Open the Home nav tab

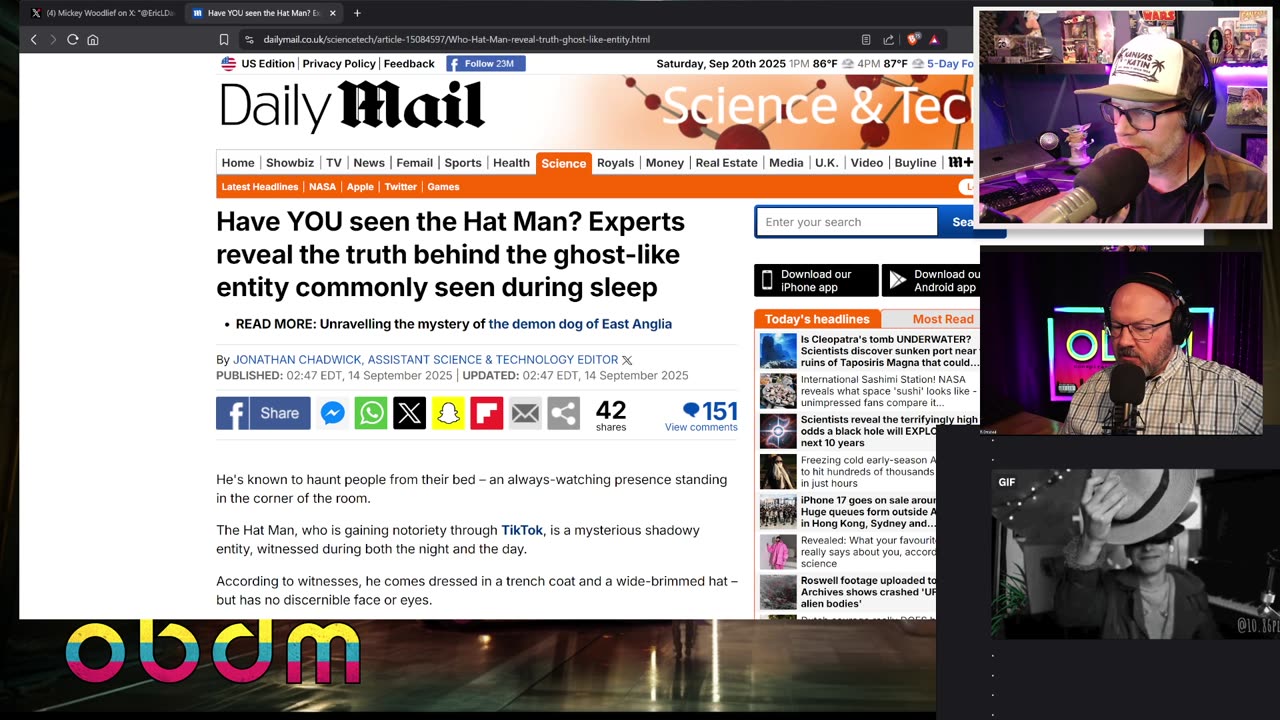coord(238,162)
